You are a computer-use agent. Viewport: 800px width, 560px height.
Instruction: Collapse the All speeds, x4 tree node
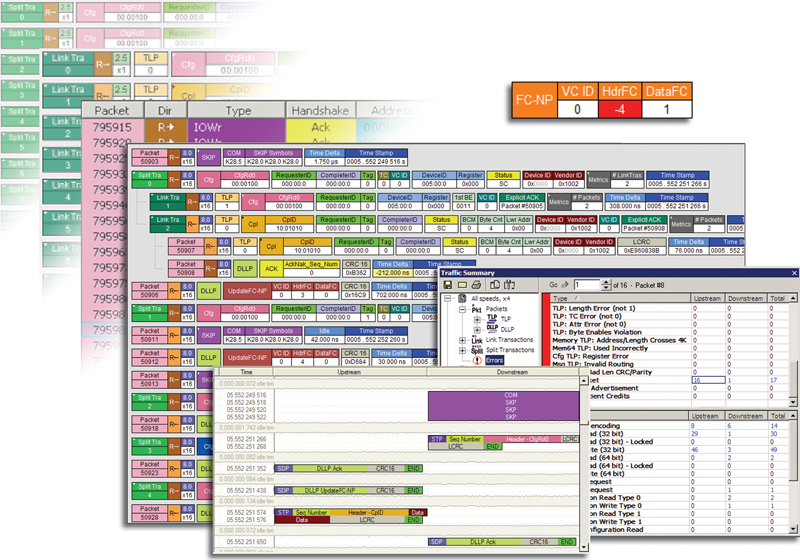pos(447,298)
